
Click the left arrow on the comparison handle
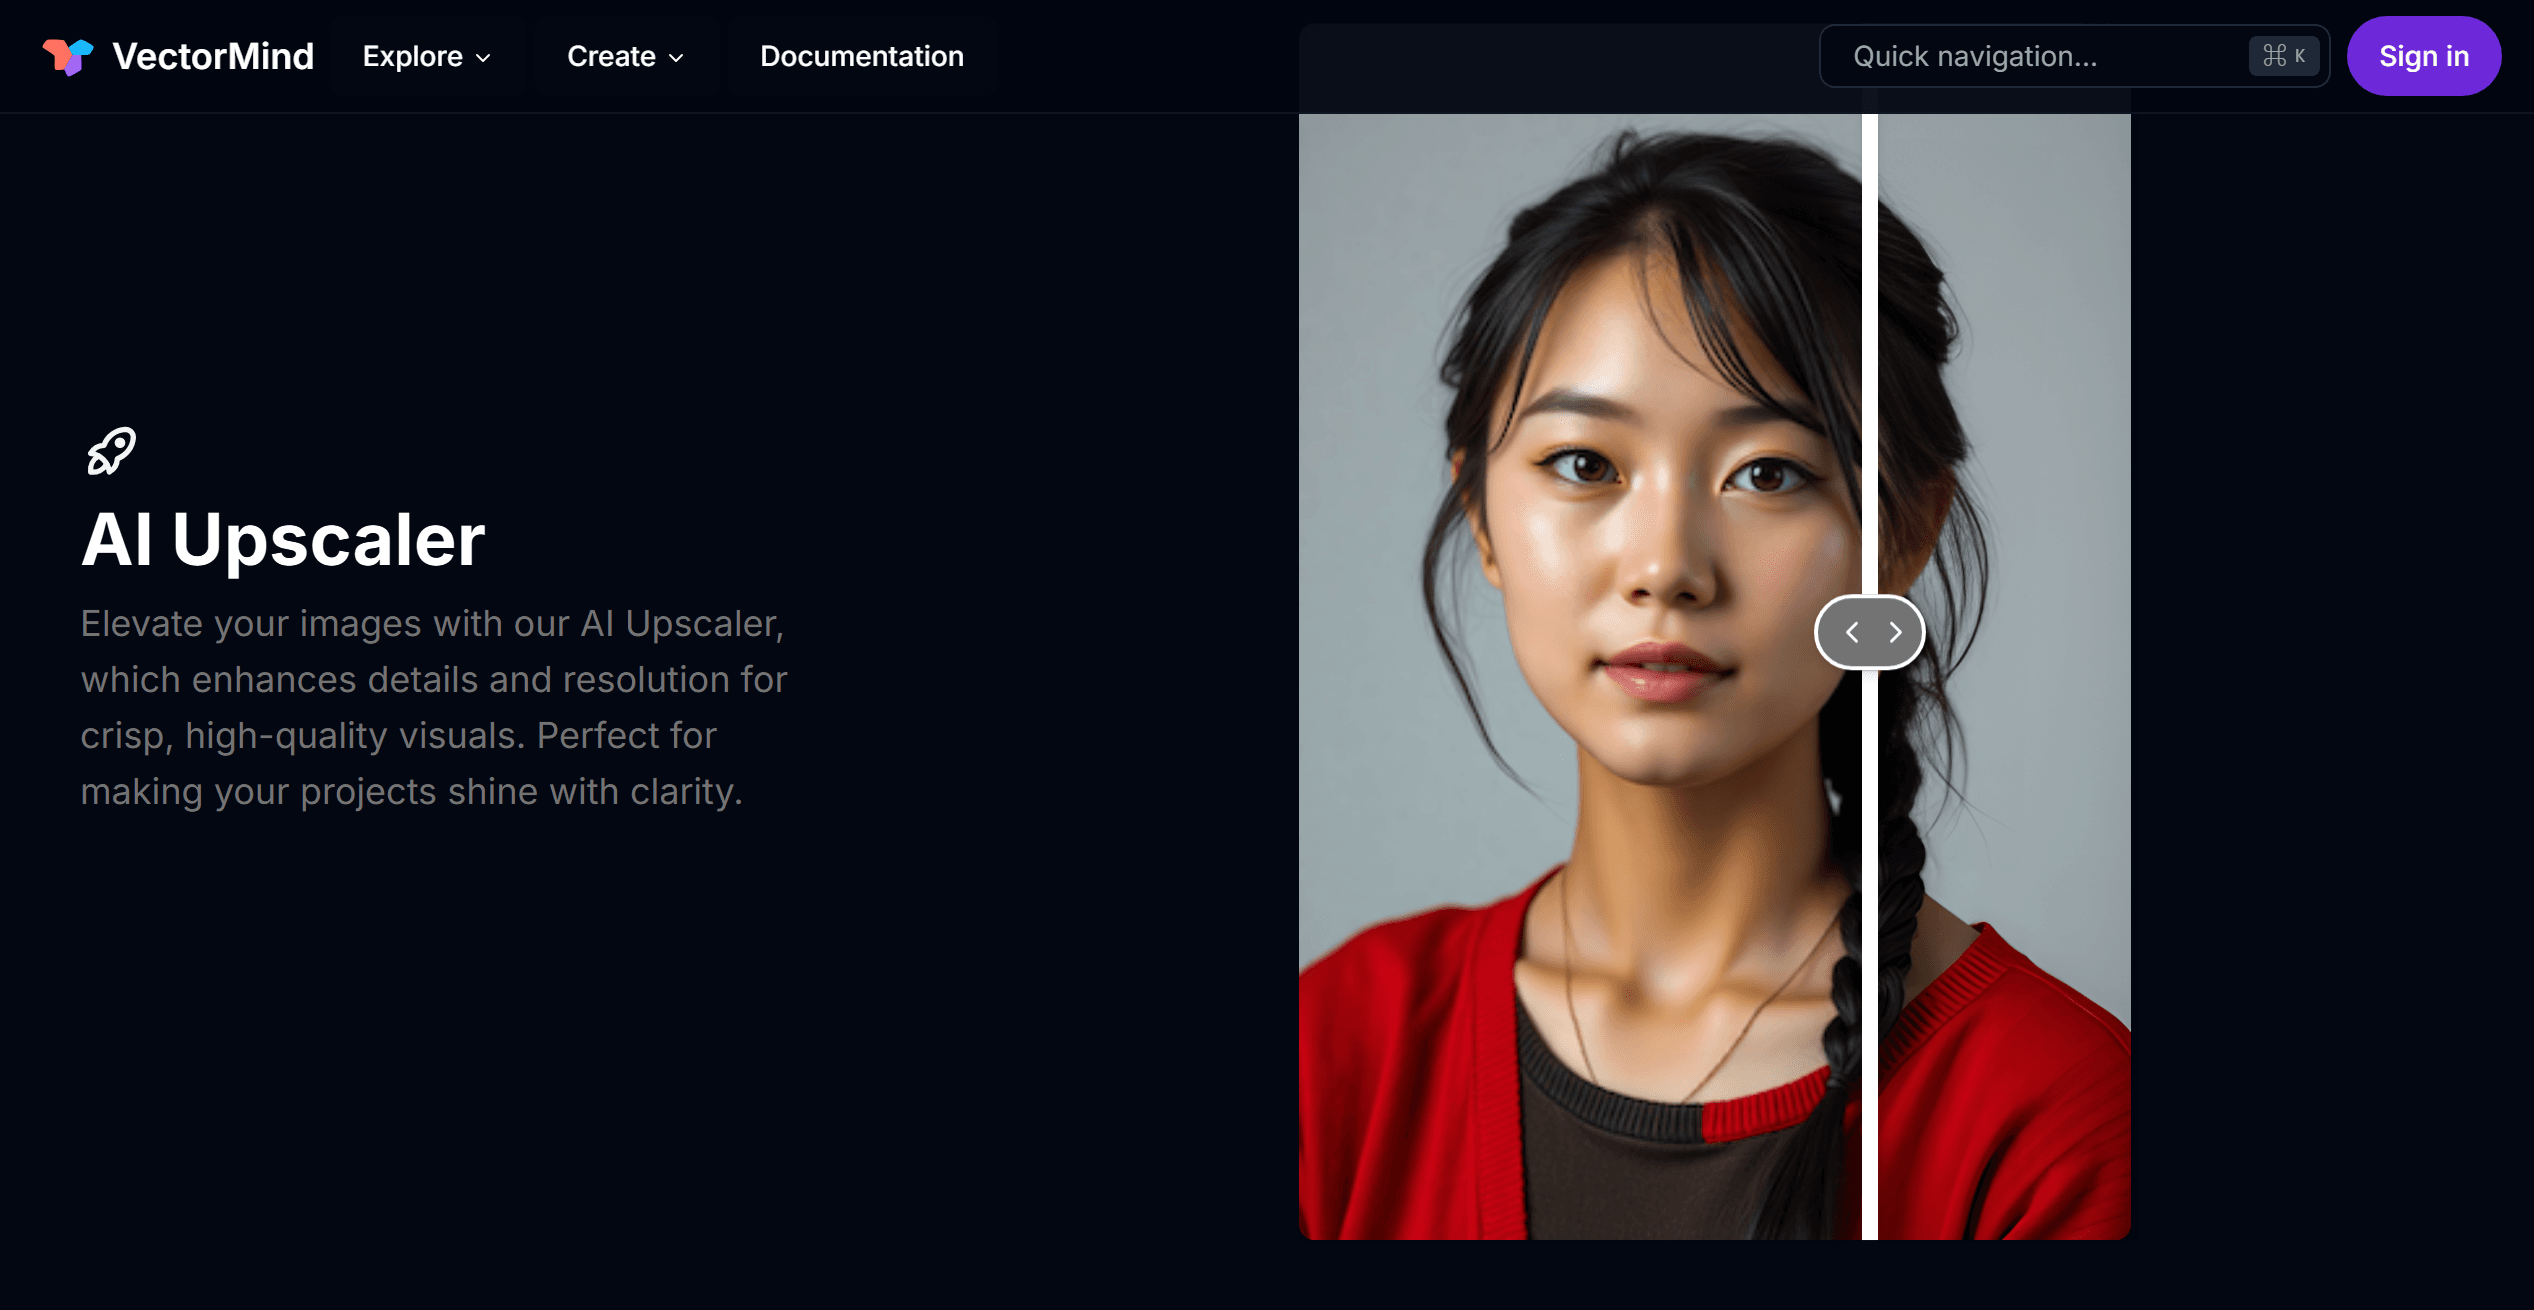point(1852,632)
